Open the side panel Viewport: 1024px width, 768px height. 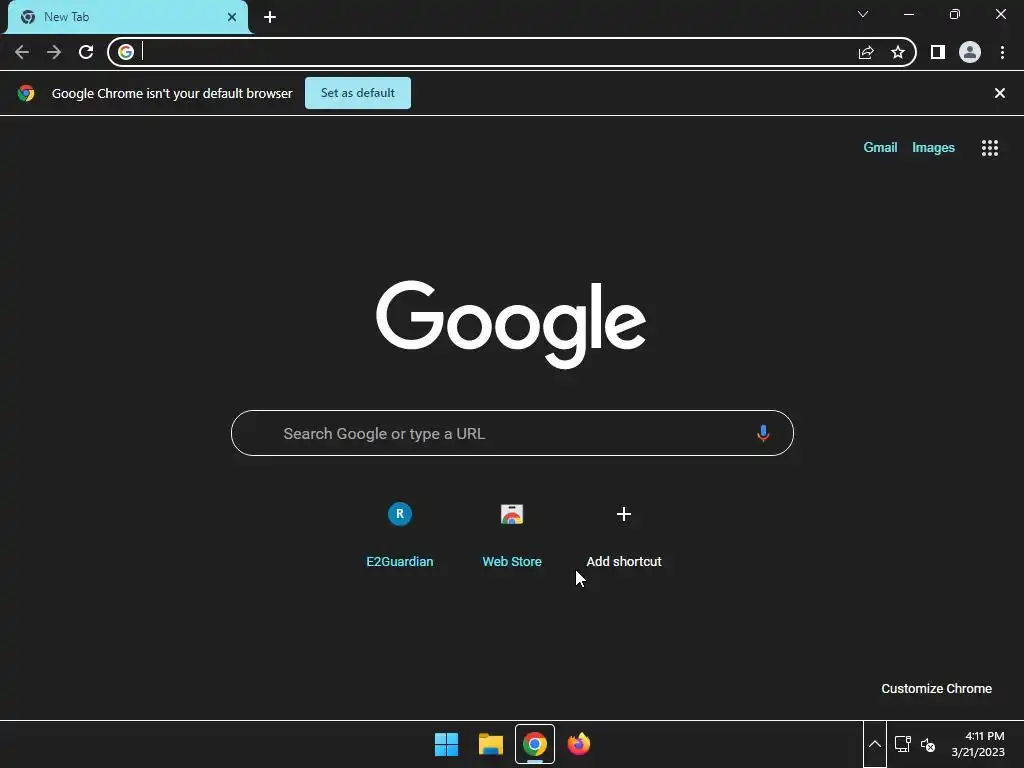pyautogui.click(x=938, y=52)
